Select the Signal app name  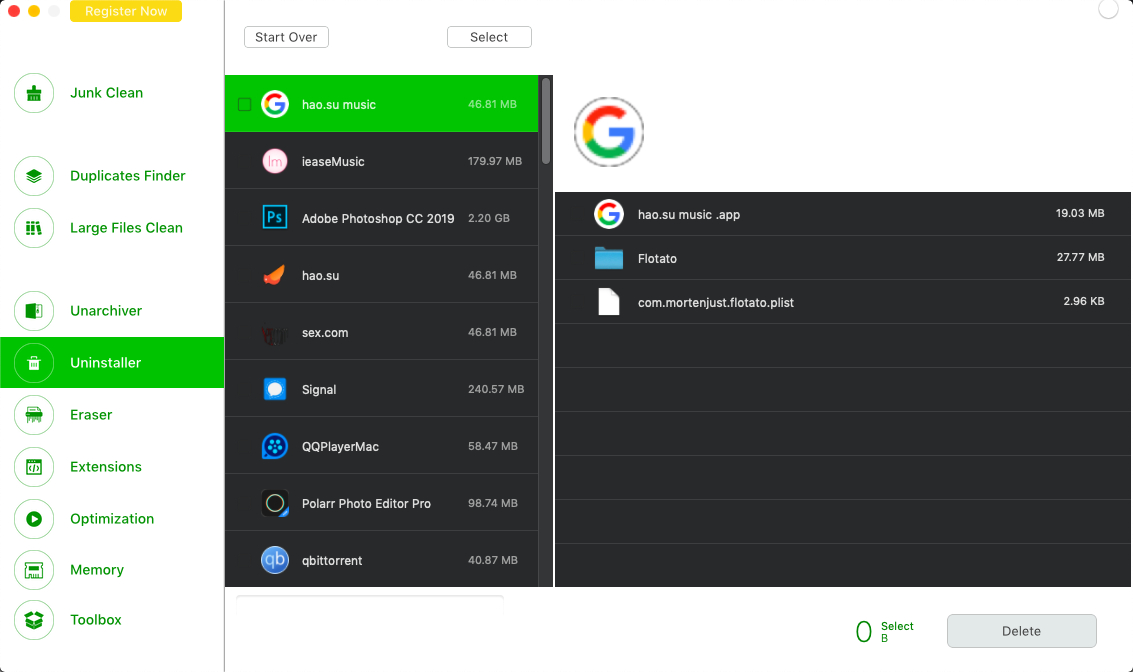point(319,389)
